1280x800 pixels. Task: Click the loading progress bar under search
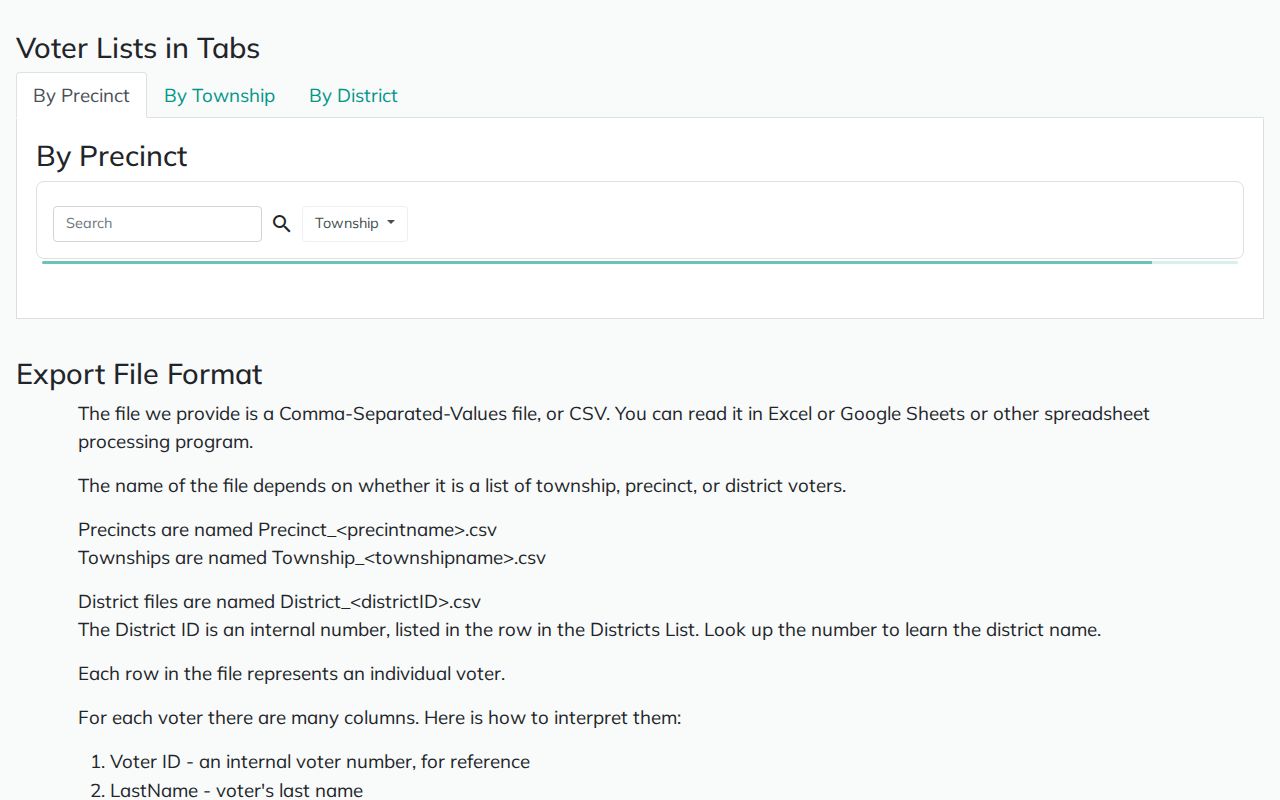640,262
